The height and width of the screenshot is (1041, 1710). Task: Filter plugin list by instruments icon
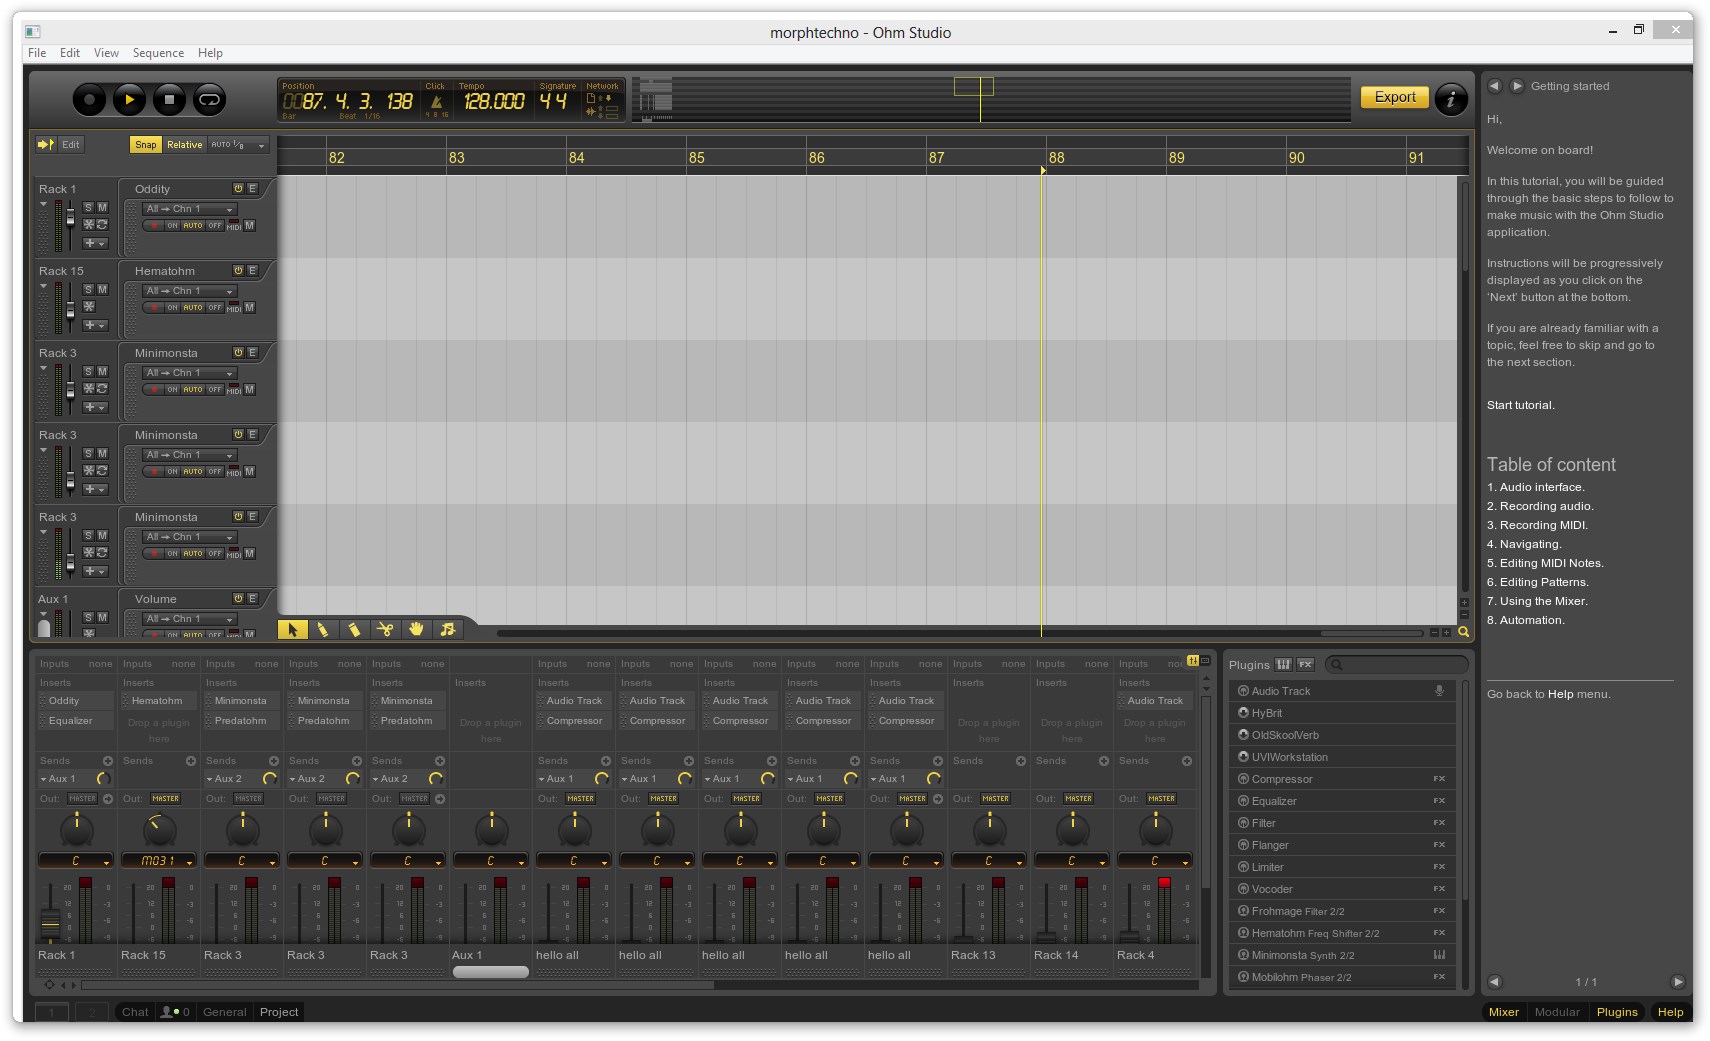pyautogui.click(x=1283, y=664)
